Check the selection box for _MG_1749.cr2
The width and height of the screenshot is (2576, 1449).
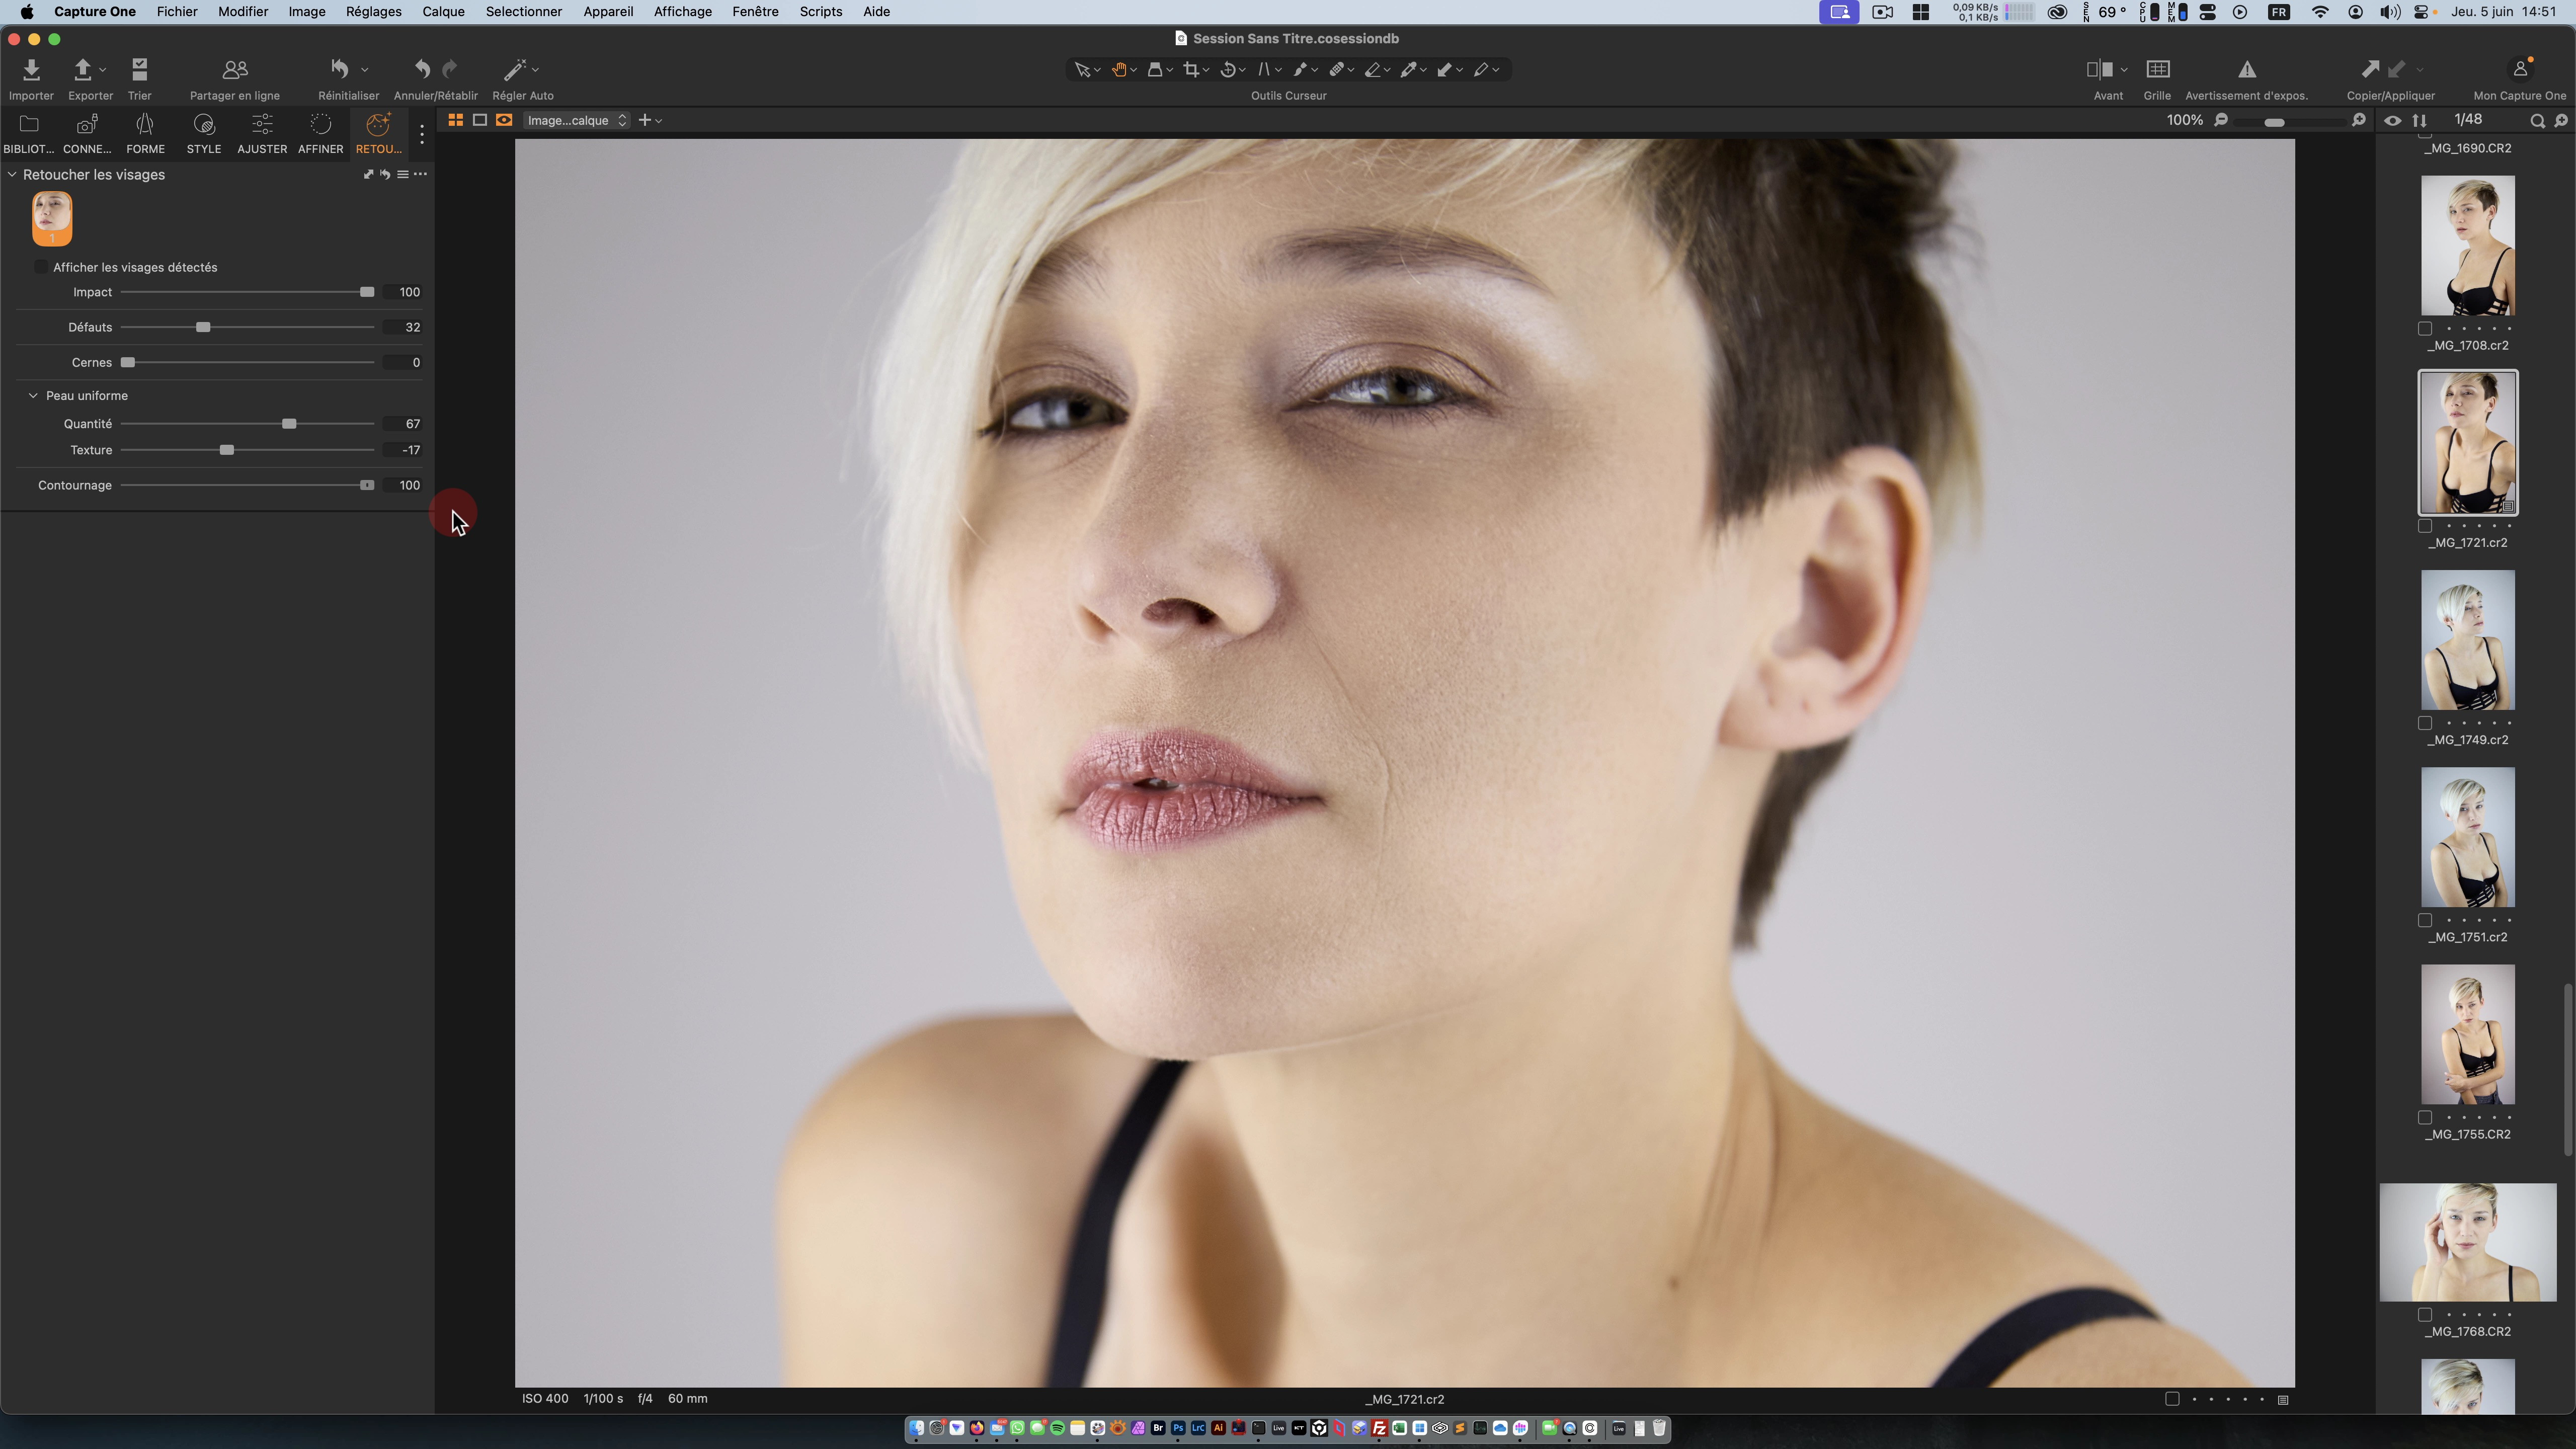point(2425,723)
